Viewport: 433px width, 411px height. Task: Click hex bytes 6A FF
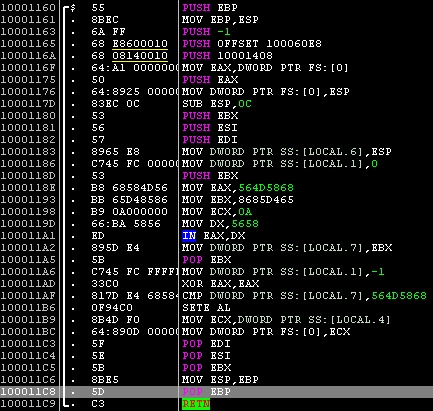point(108,32)
